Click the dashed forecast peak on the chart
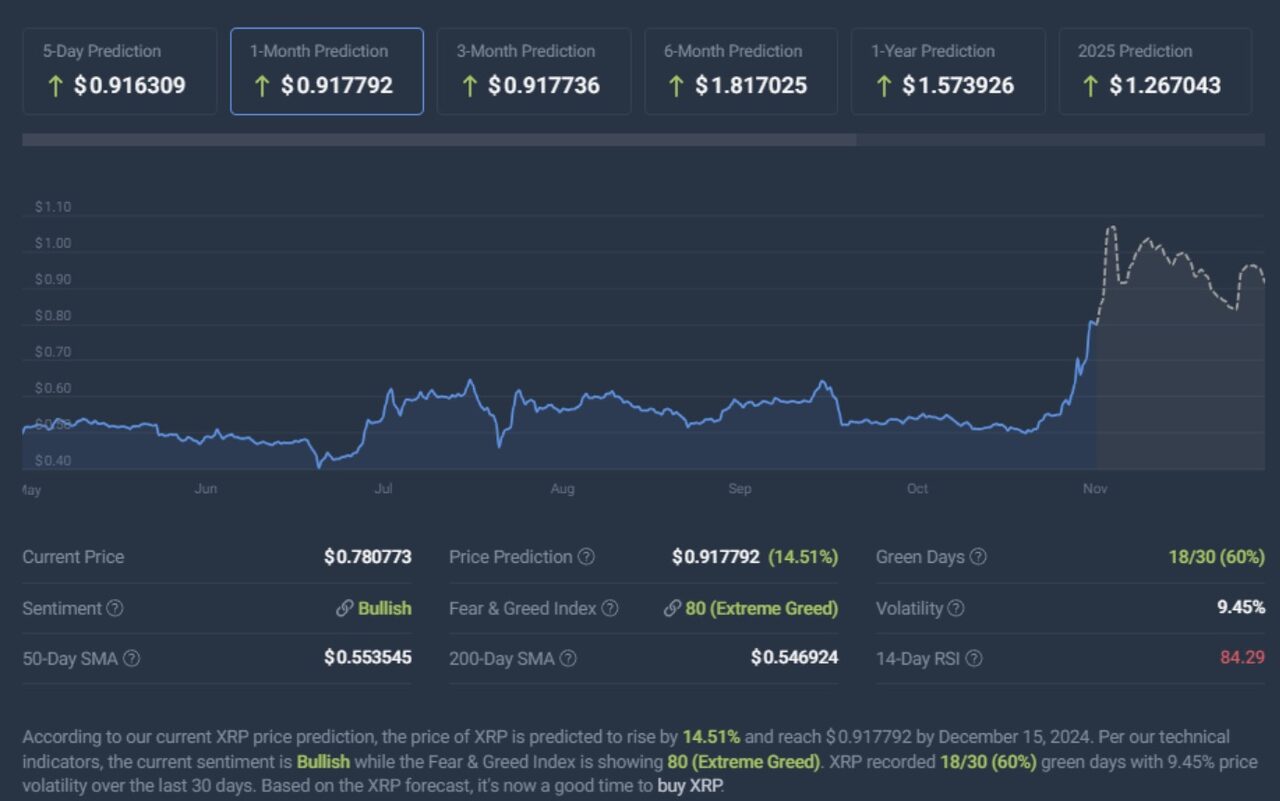Screen dimensions: 1280x801 point(1110,229)
